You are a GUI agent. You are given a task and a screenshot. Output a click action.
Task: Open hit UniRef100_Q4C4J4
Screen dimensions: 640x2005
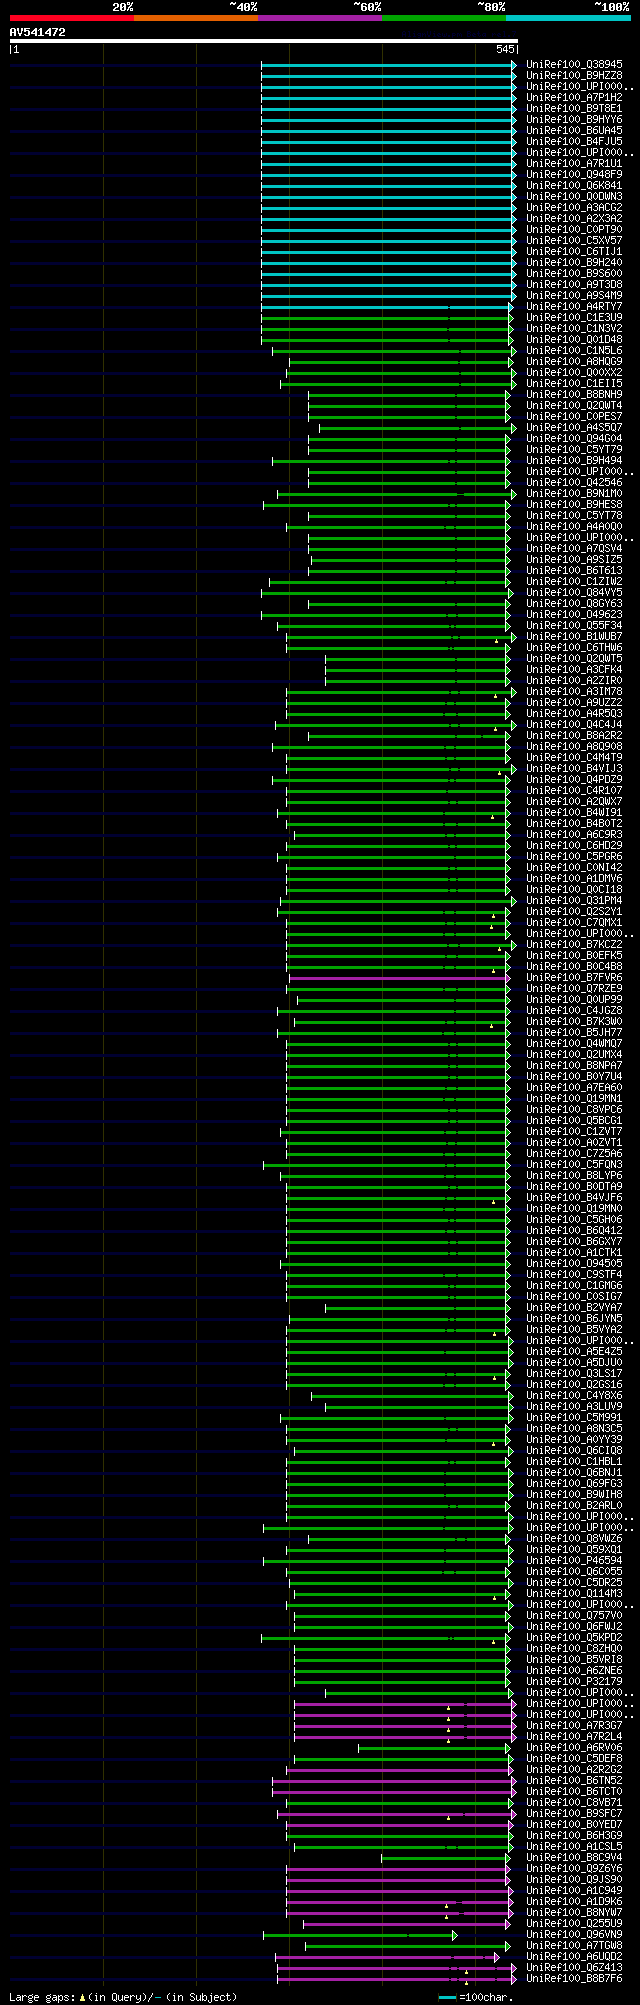575,725
